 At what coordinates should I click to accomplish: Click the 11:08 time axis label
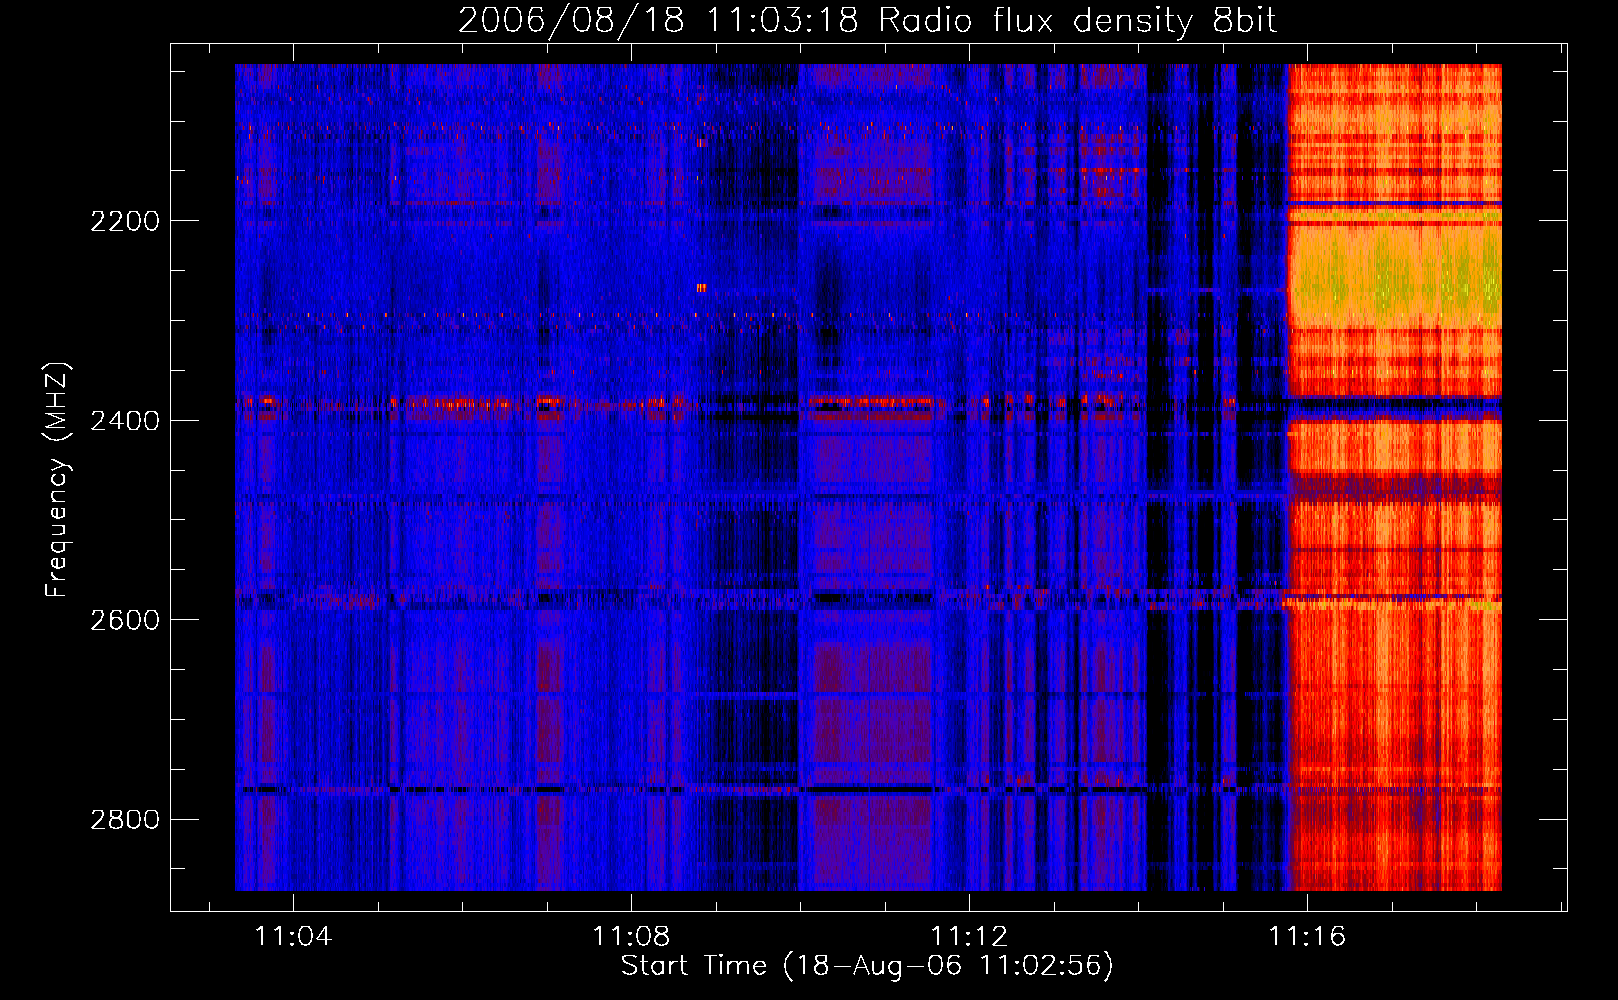click(631, 937)
